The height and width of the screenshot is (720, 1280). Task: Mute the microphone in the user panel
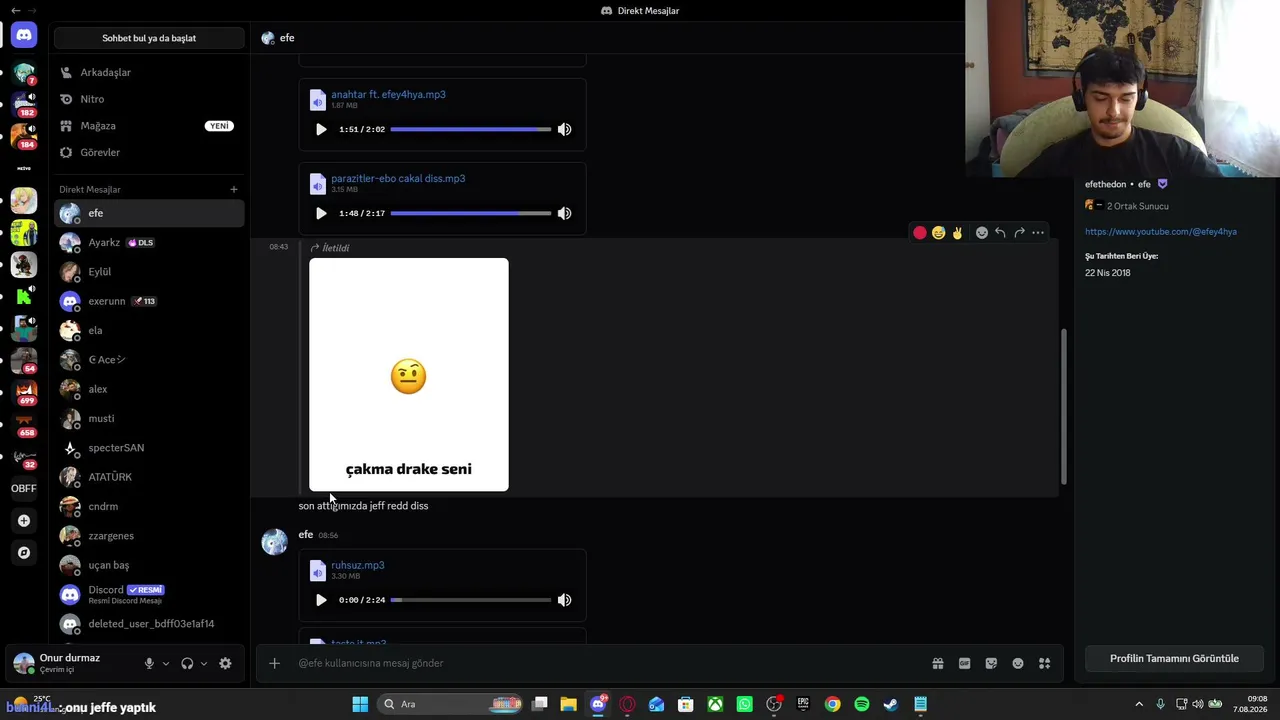point(149,663)
